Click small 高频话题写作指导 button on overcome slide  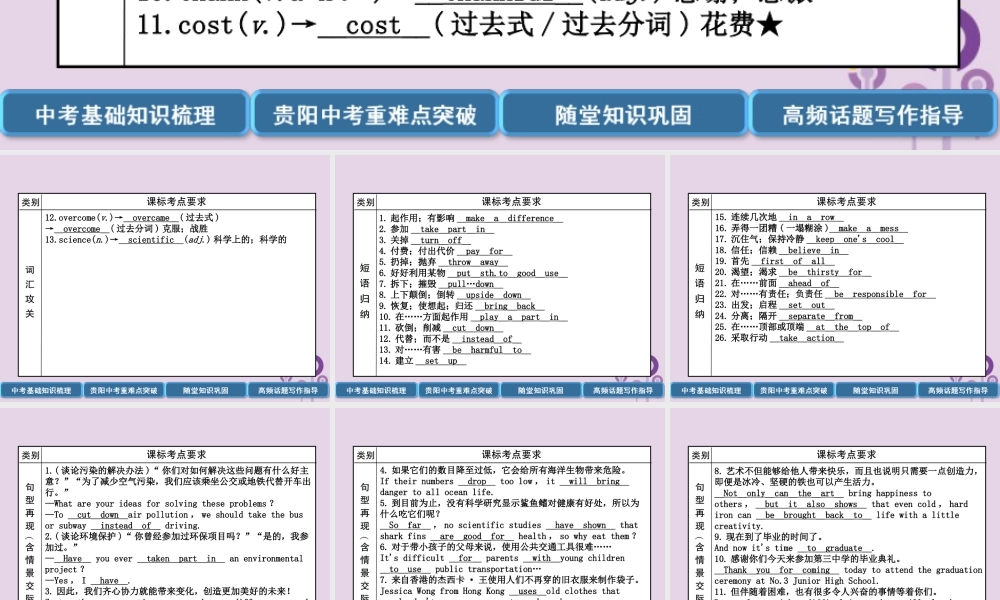click(x=288, y=390)
